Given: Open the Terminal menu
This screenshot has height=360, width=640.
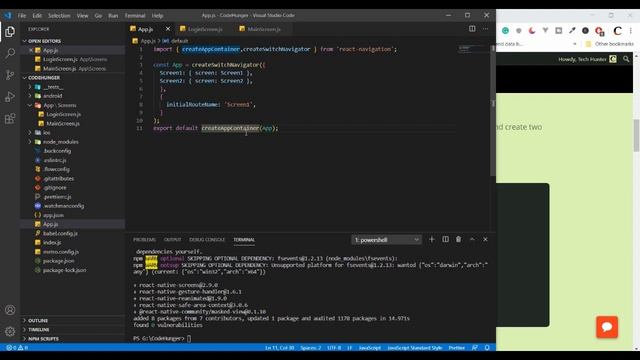Looking at the screenshot, I should [x=135, y=16].
